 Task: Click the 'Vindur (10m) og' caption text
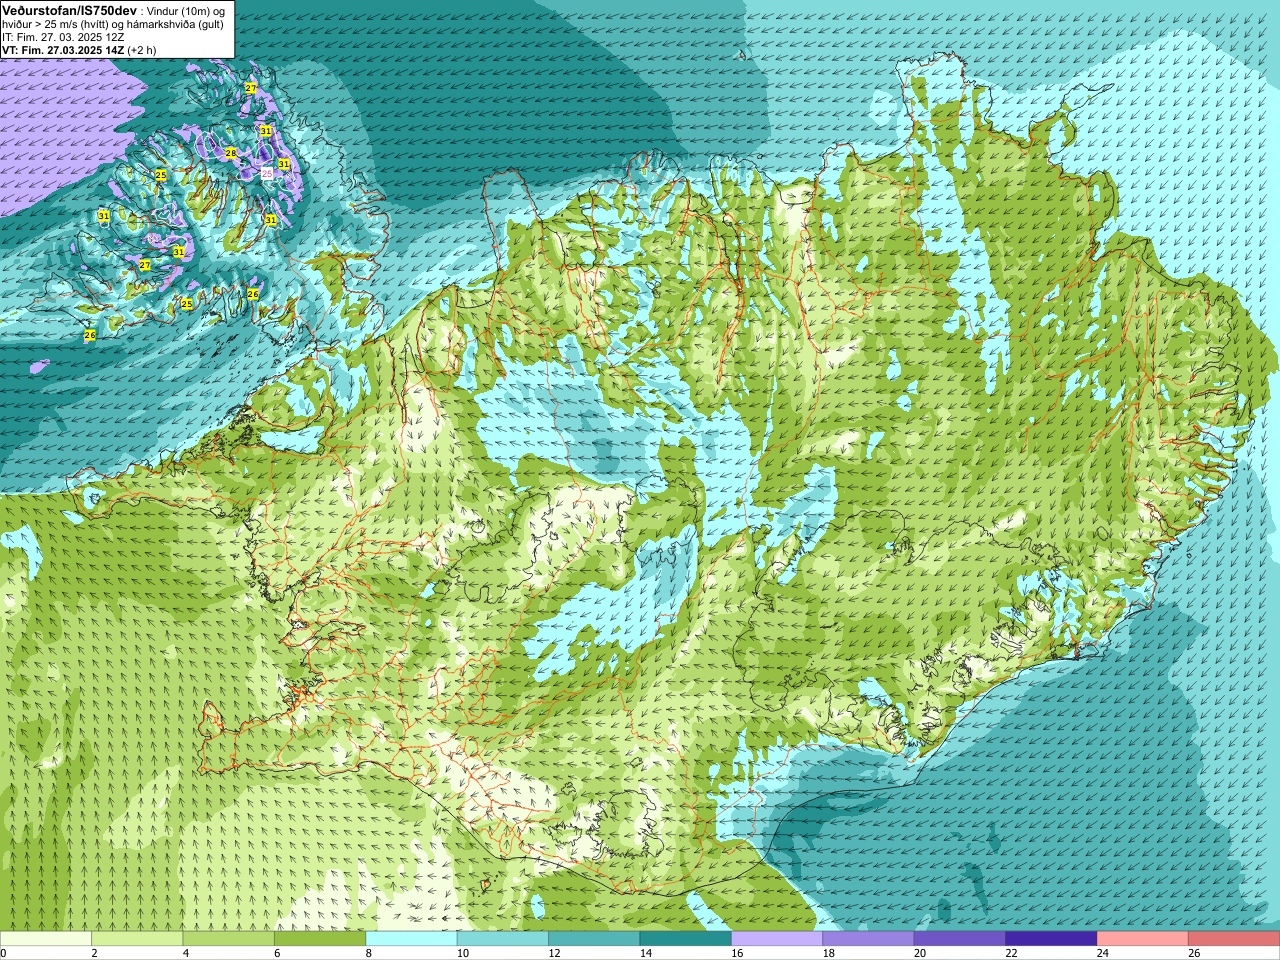click(185, 11)
